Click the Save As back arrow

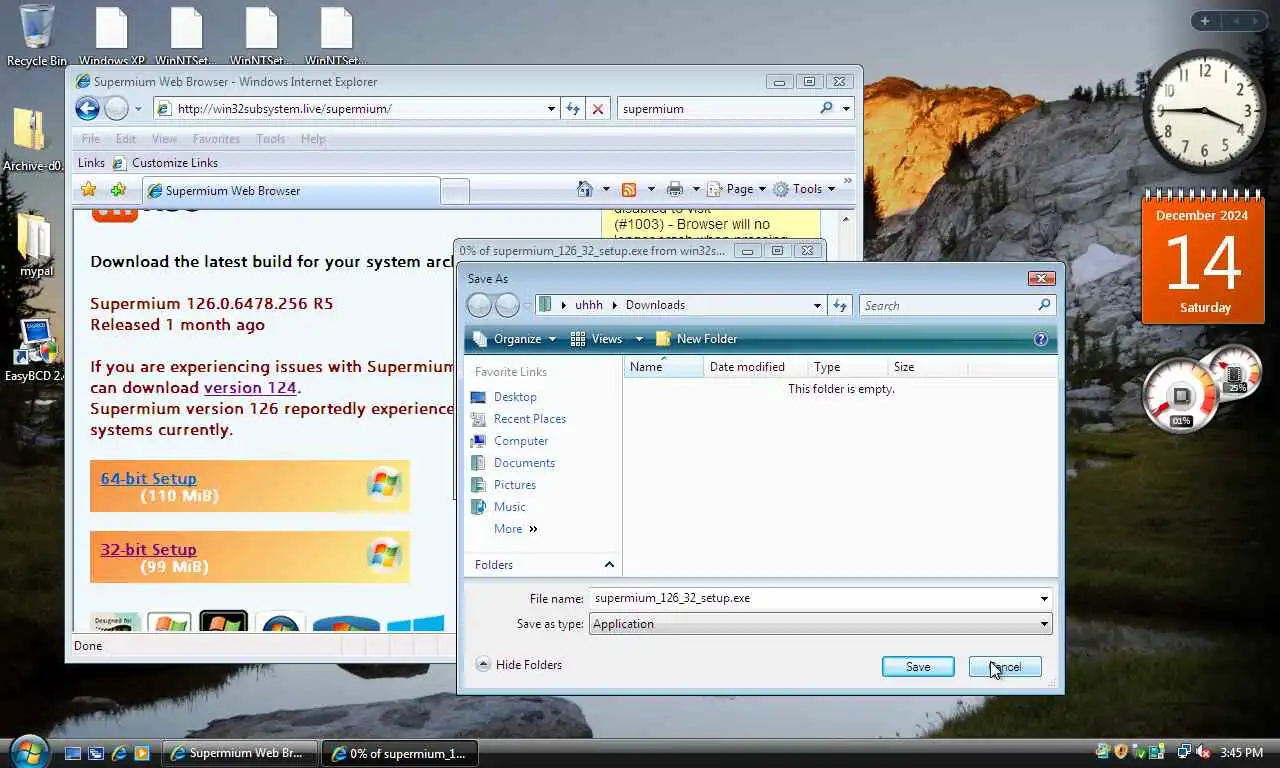pyautogui.click(x=479, y=305)
